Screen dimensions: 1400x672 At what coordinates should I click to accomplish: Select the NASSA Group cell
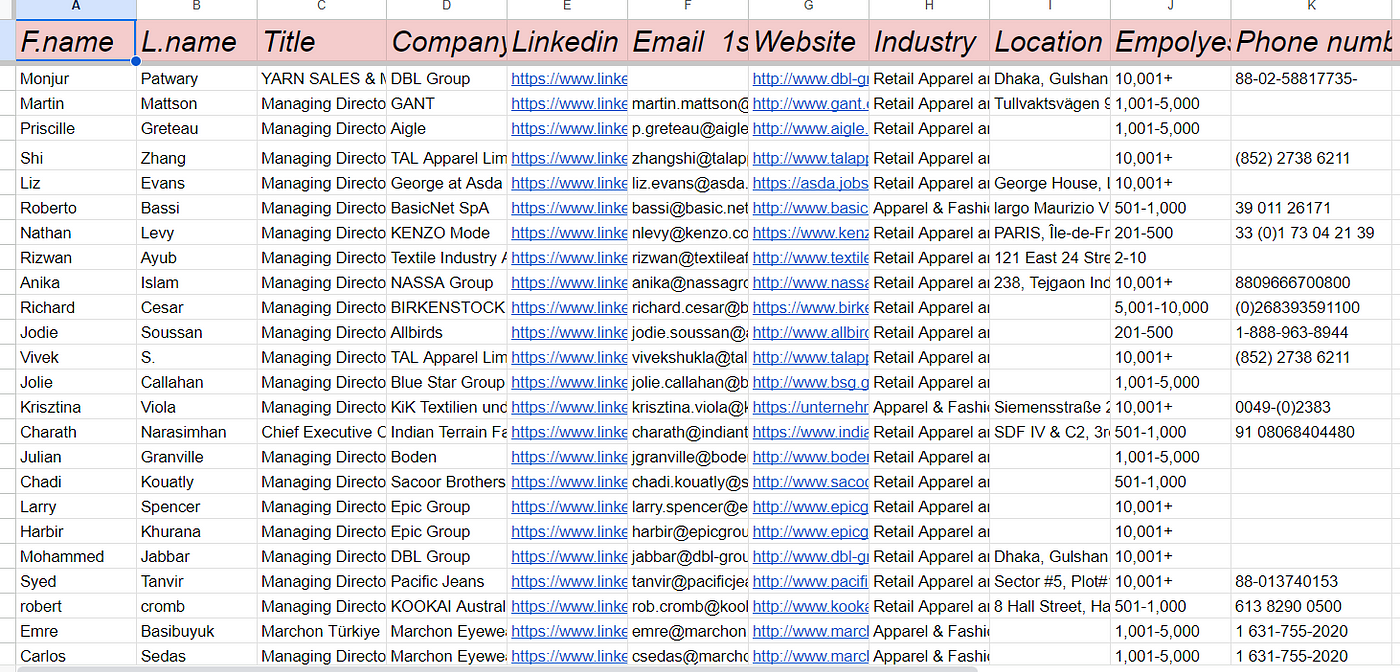pos(447,282)
